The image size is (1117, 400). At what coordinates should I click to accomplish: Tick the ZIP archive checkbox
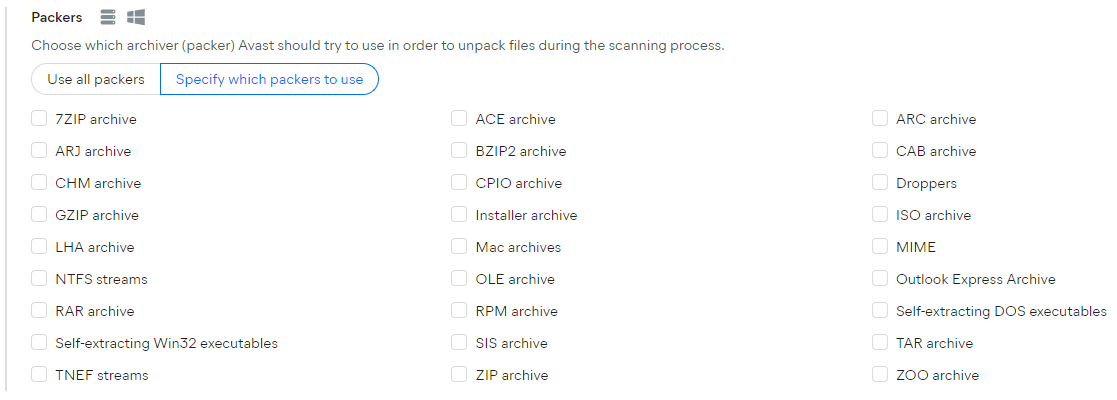tap(459, 374)
